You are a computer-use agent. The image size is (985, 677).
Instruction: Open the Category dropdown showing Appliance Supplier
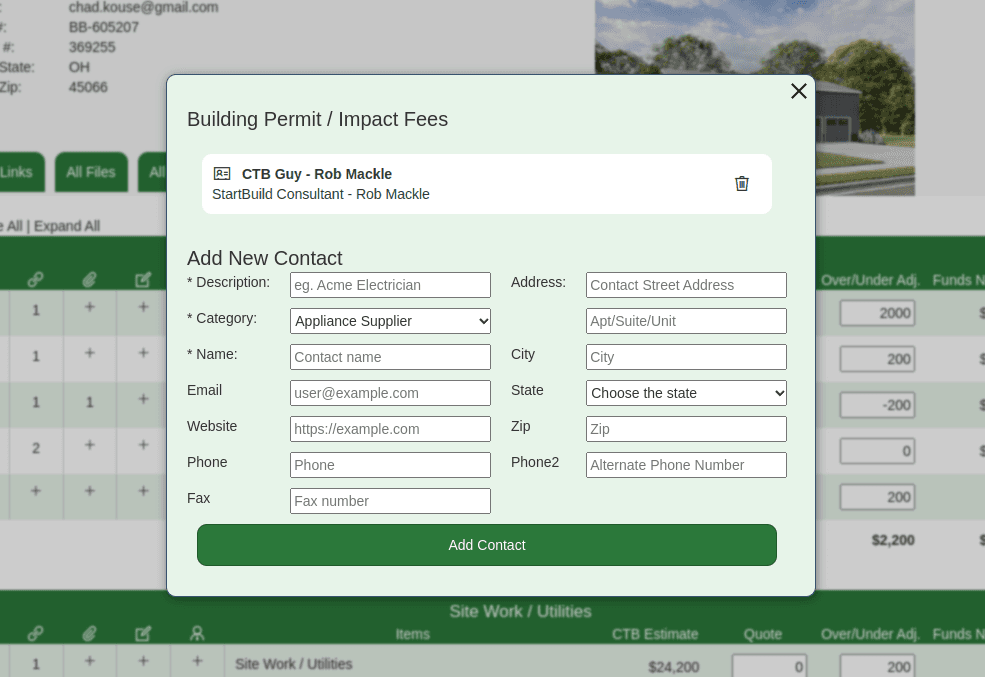pyautogui.click(x=390, y=321)
